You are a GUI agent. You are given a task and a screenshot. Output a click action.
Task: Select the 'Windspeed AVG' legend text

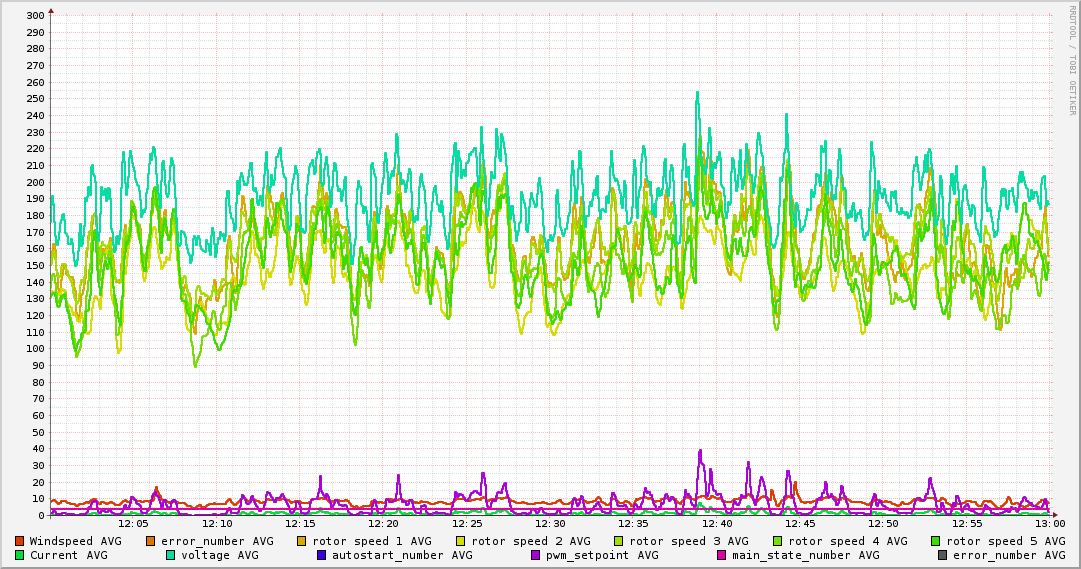(x=75, y=541)
